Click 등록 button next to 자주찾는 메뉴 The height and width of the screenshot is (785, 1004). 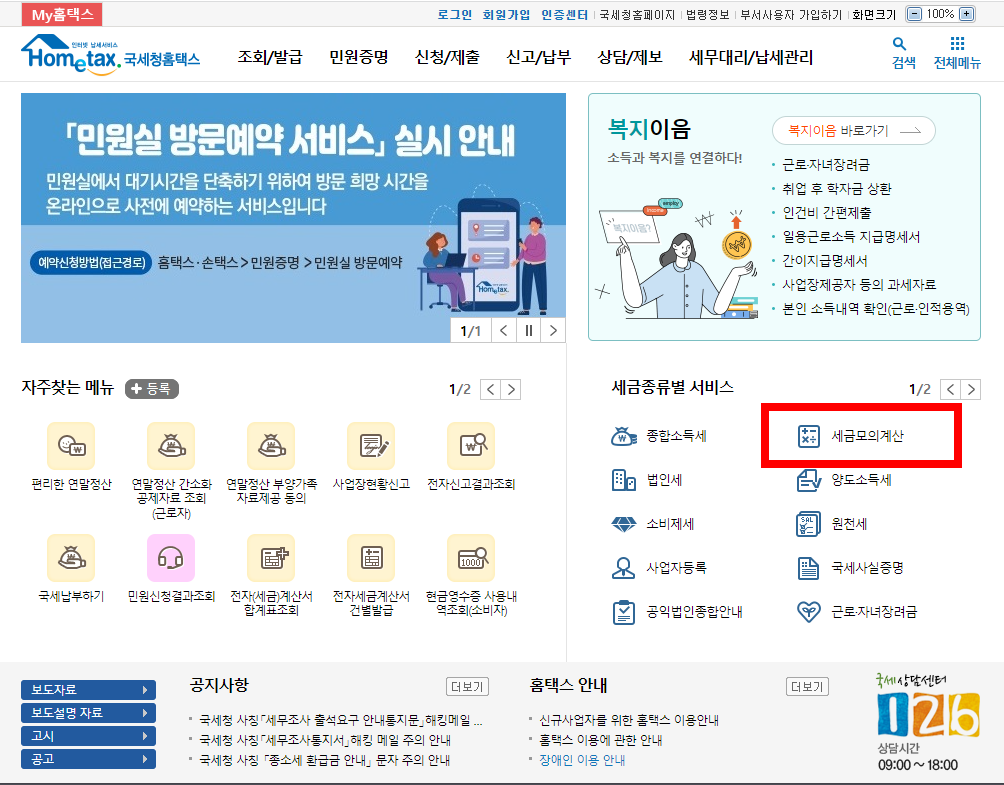pyautogui.click(x=152, y=389)
